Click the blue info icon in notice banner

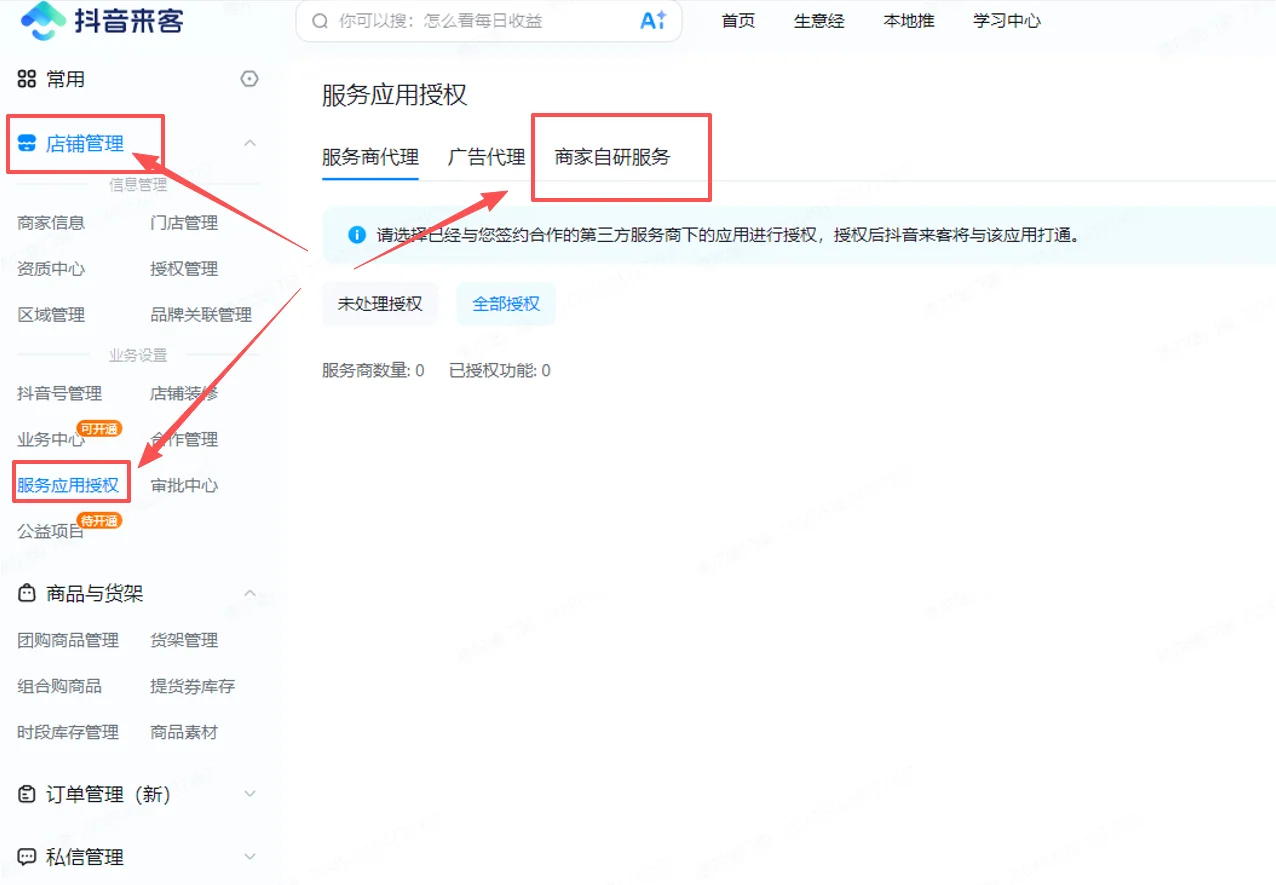pyautogui.click(x=356, y=236)
